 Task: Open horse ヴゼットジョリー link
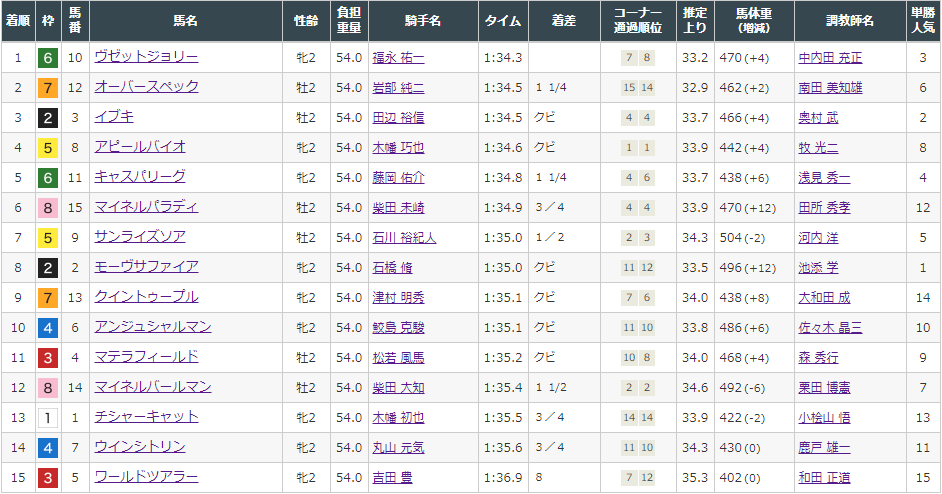[146, 57]
